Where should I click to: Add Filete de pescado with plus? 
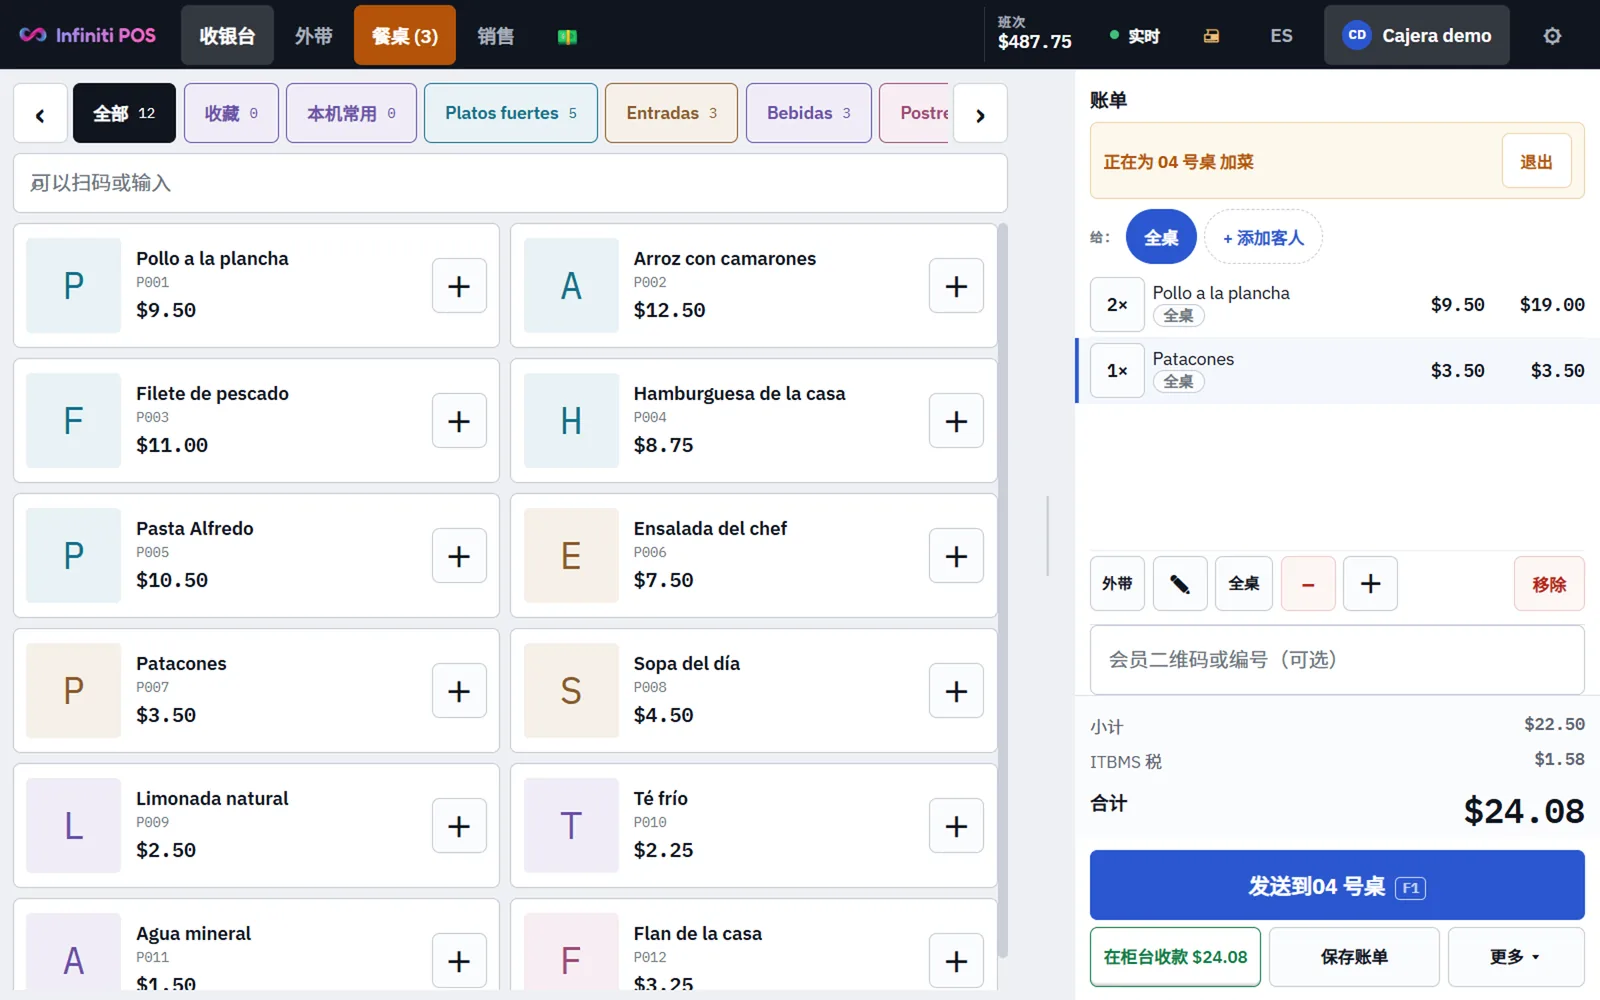click(459, 421)
